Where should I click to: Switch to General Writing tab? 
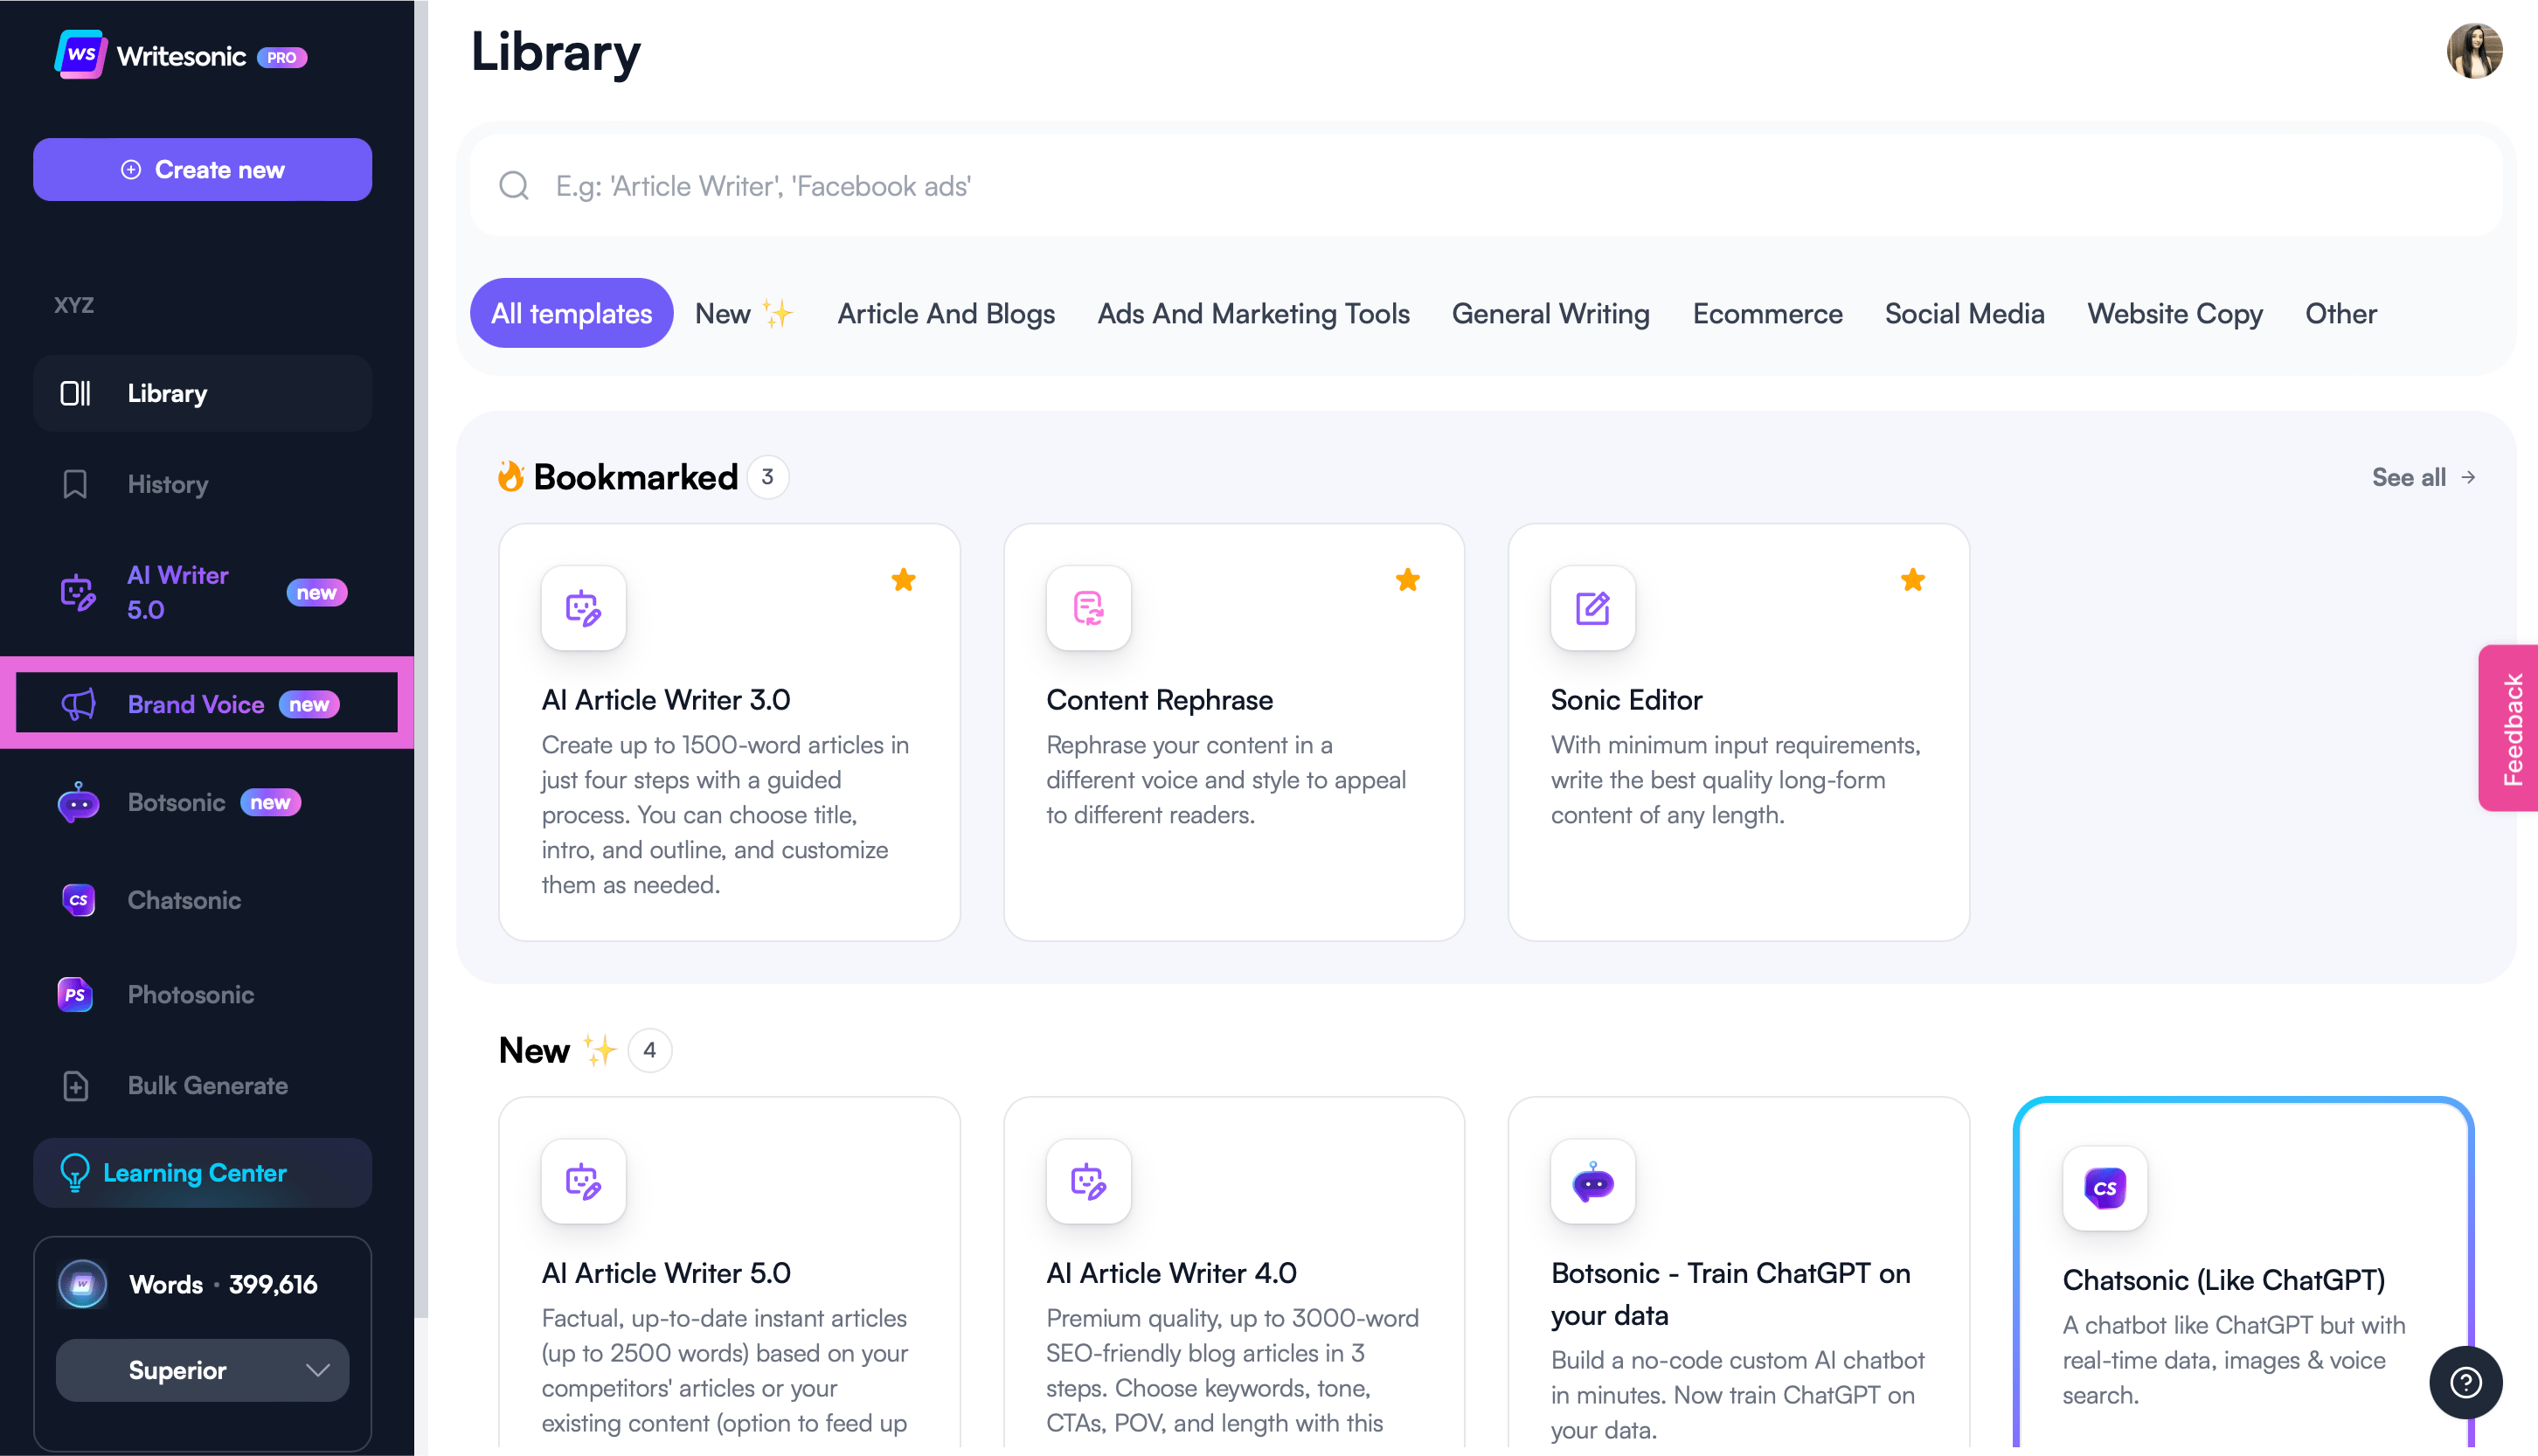coord(1551,313)
